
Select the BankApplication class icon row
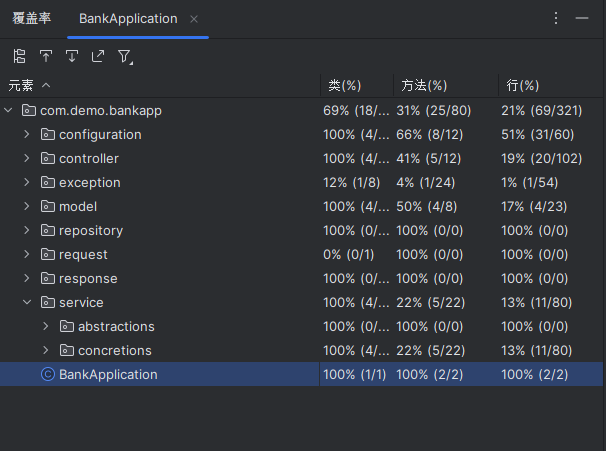301,374
